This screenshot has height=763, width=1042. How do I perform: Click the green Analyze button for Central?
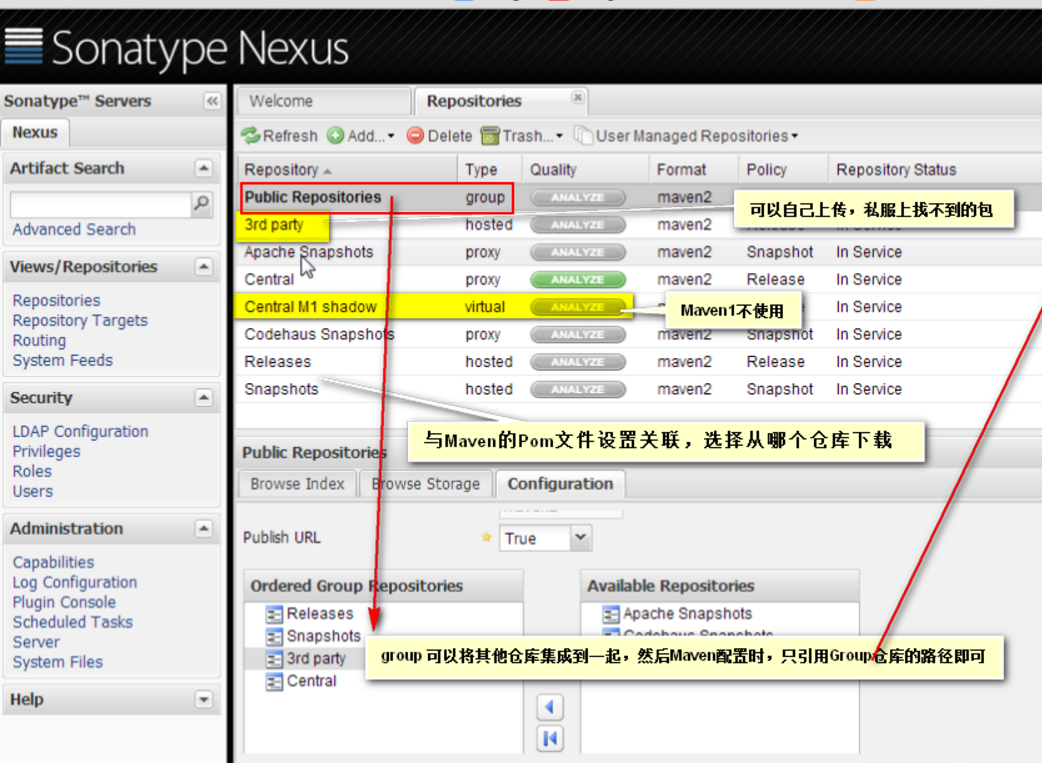tap(577, 280)
